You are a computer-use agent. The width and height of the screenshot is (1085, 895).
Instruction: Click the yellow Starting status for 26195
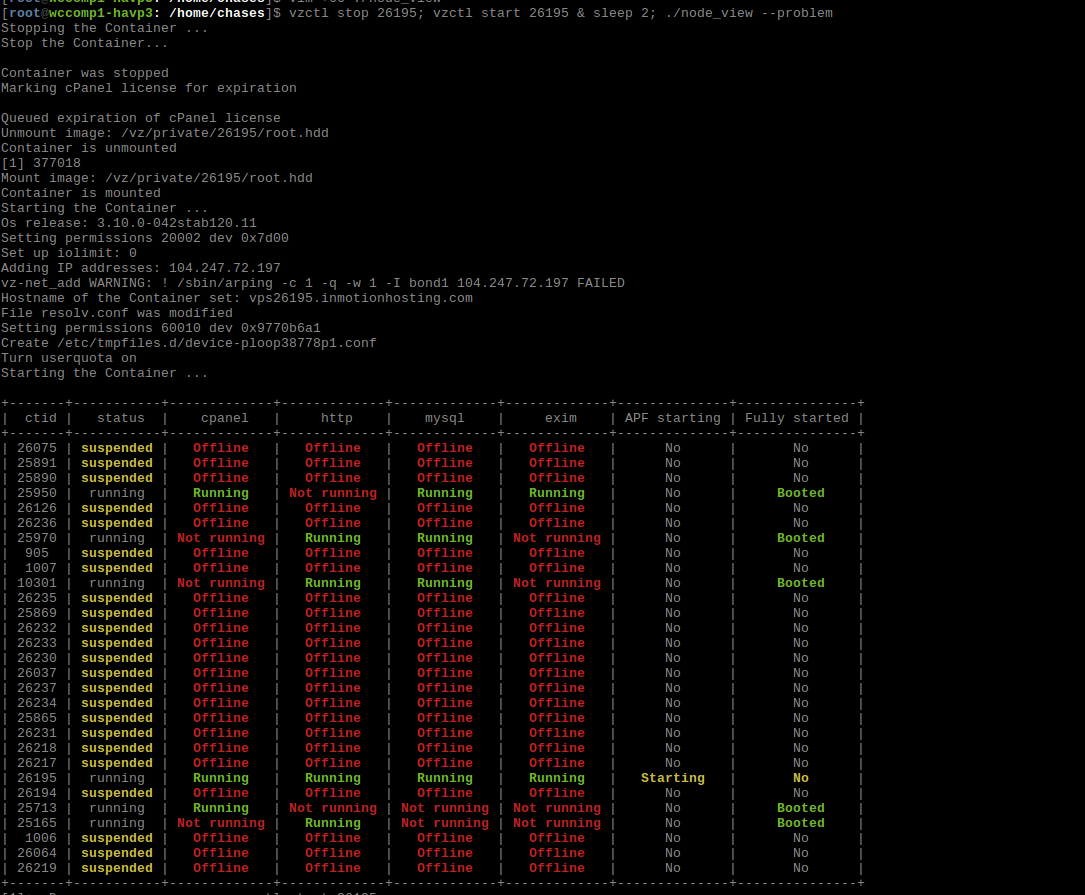click(672, 778)
